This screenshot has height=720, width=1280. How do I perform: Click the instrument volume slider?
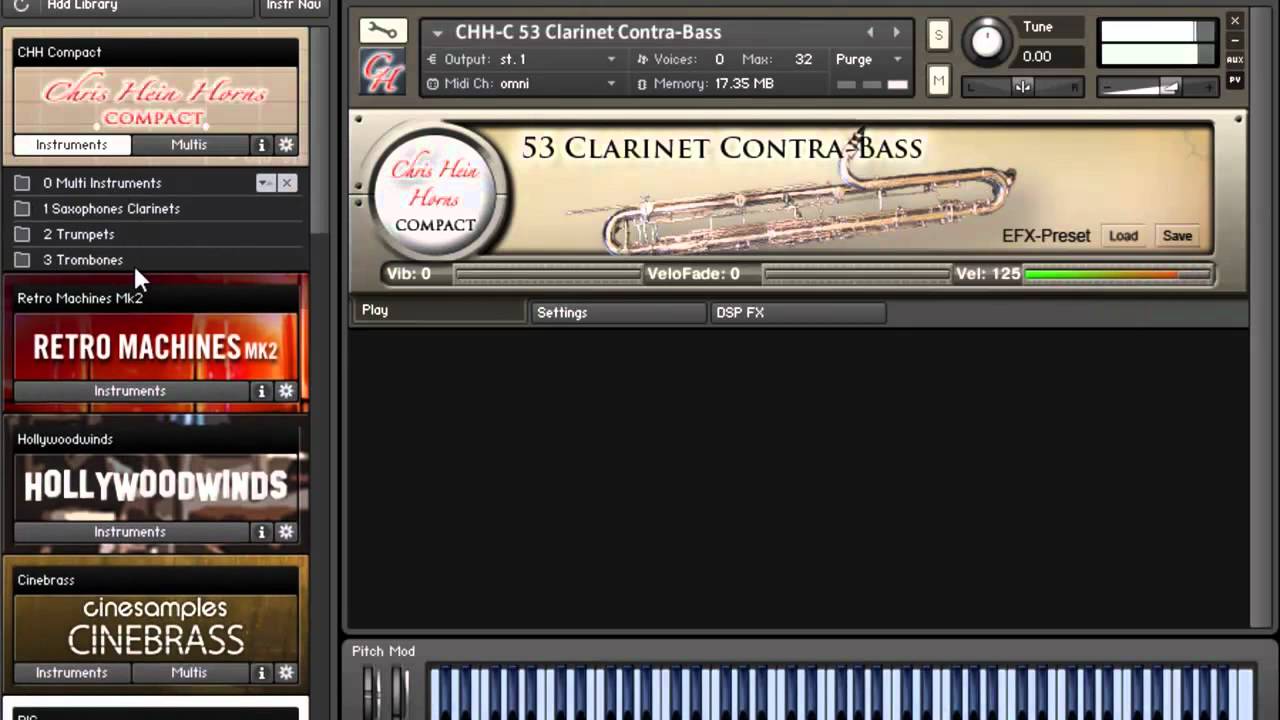tap(1157, 88)
